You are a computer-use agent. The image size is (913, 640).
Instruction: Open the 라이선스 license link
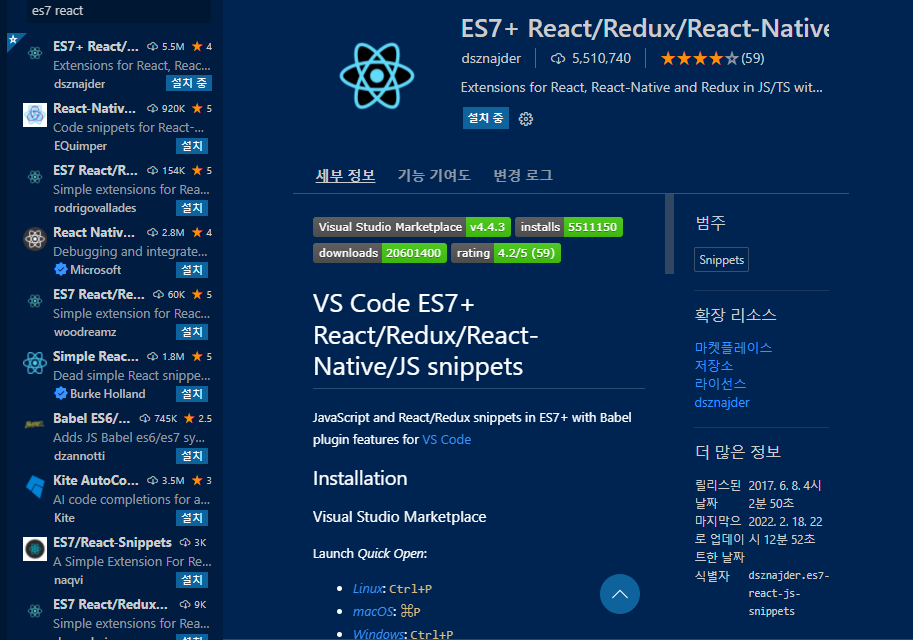(720, 384)
